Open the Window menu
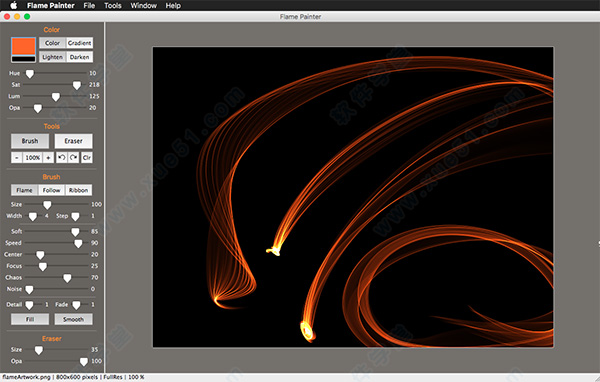600x382 pixels. 143,5
